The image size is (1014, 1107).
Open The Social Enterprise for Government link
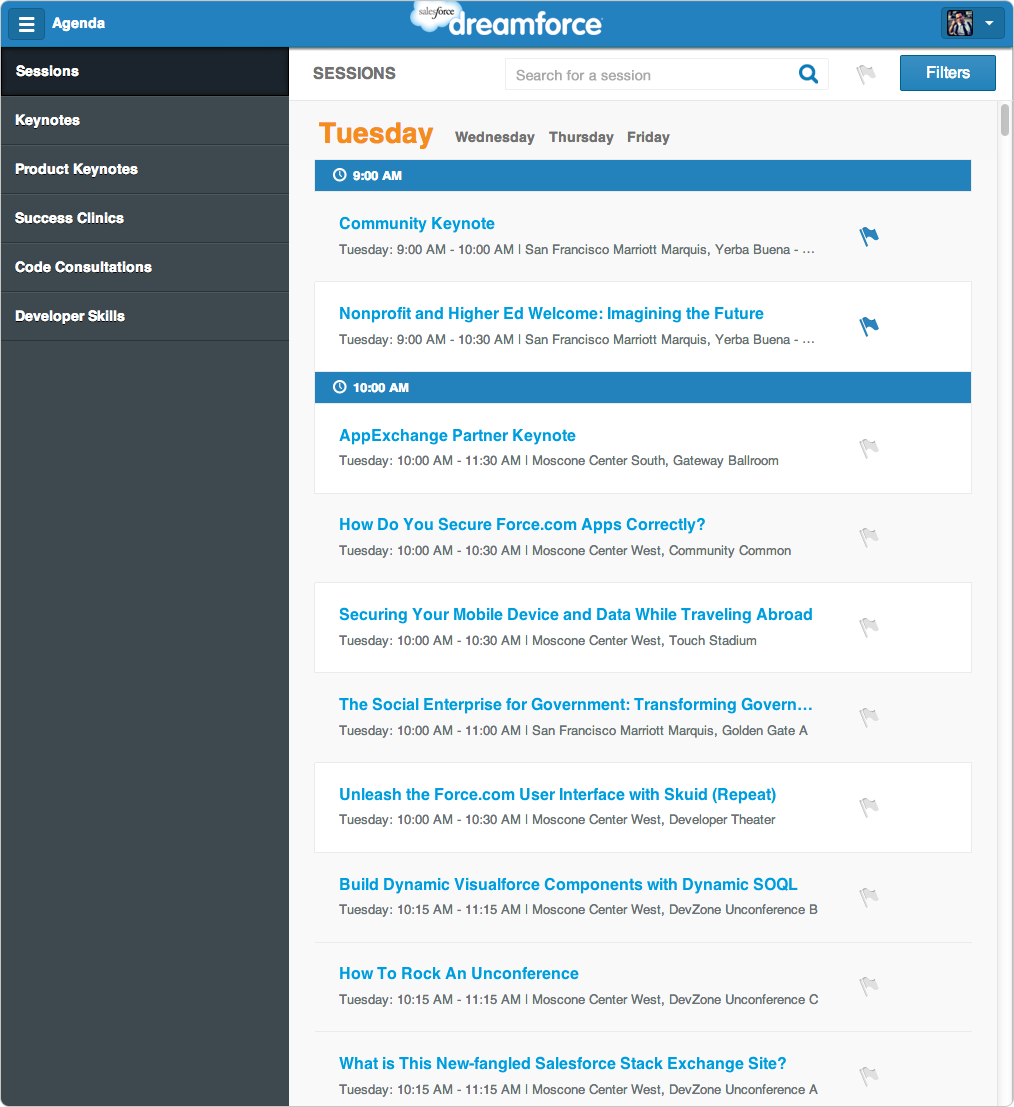(575, 705)
